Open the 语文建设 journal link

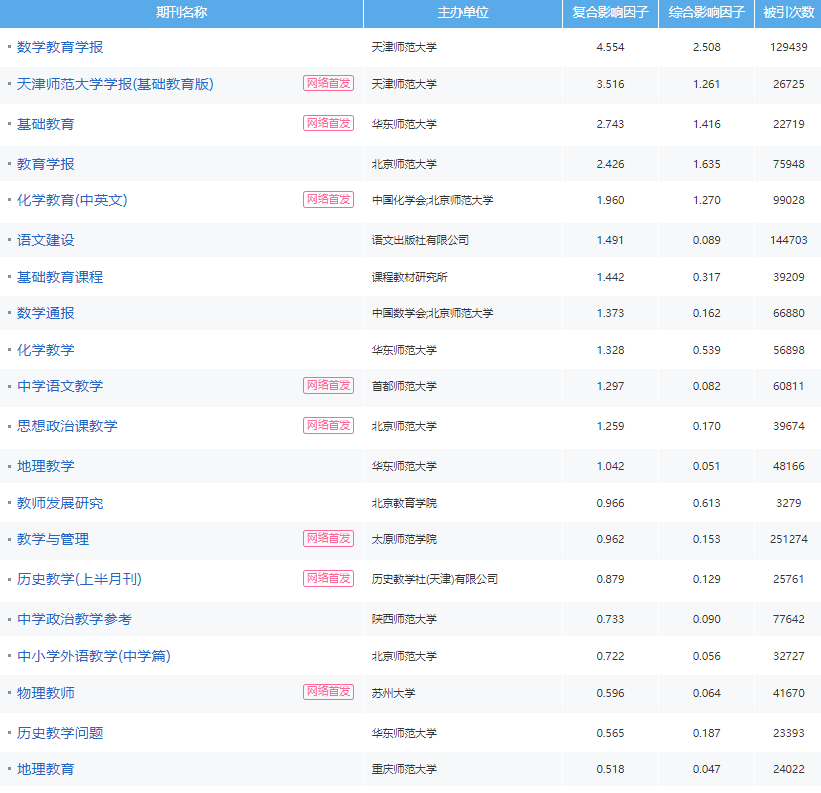46,240
